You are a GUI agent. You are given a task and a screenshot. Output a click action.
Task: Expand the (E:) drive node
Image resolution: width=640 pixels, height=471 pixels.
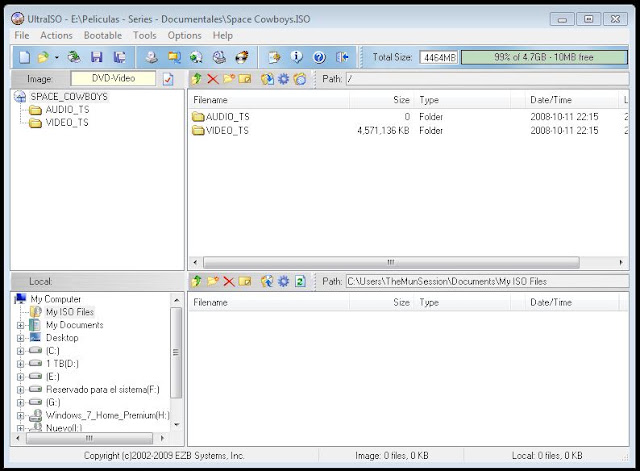(20, 377)
